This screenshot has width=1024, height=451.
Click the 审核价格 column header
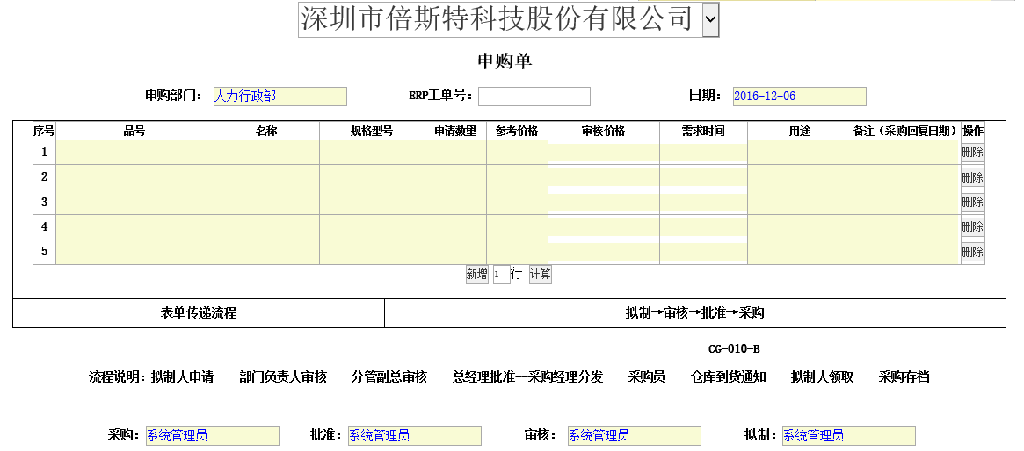pyautogui.click(x=603, y=131)
